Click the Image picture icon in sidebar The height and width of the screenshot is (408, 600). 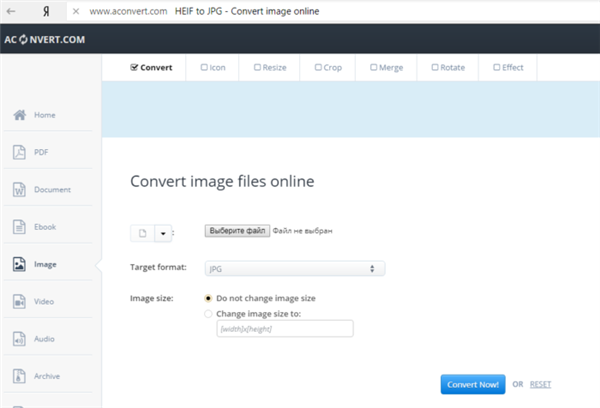point(19,264)
